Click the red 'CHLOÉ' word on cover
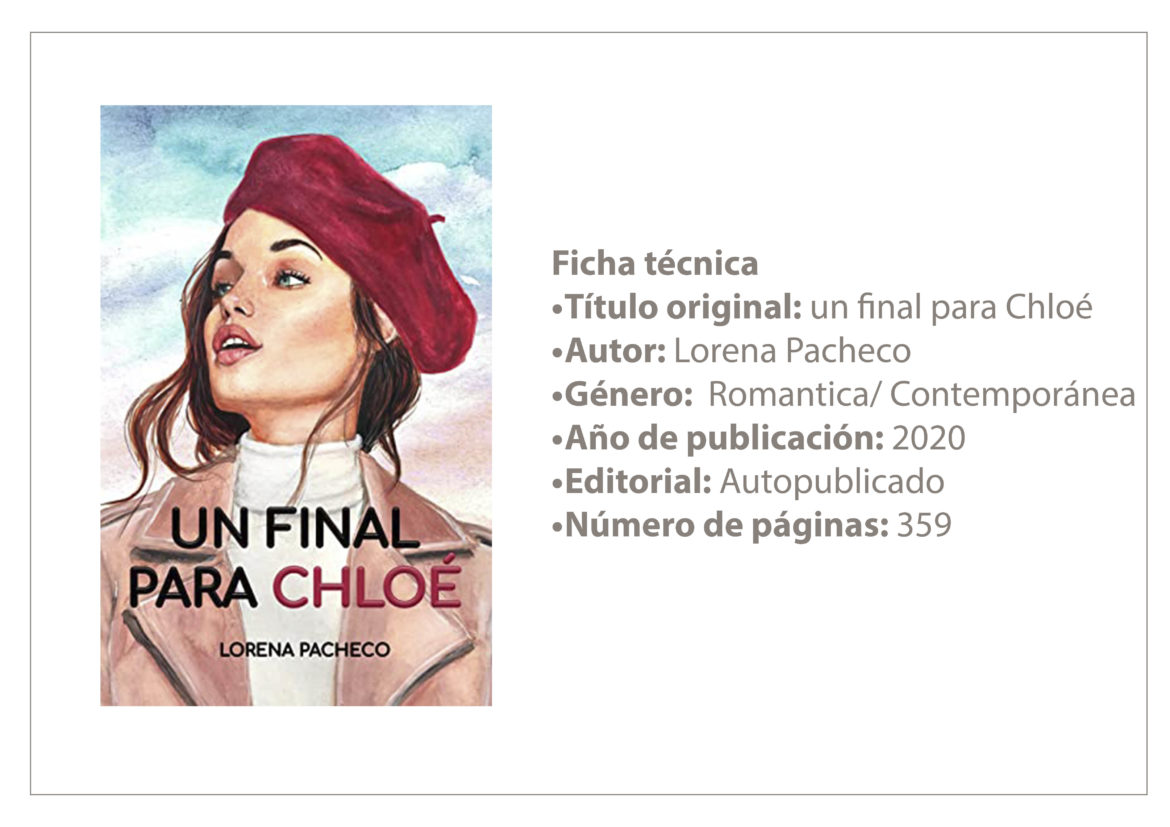This screenshot has width=1170, height=827. pyautogui.click(x=366, y=586)
